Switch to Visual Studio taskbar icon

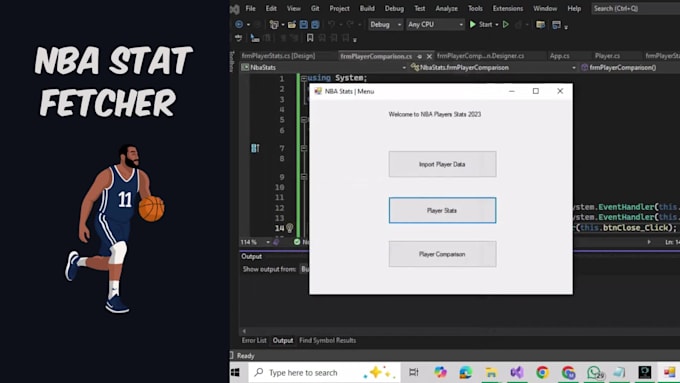point(517,372)
